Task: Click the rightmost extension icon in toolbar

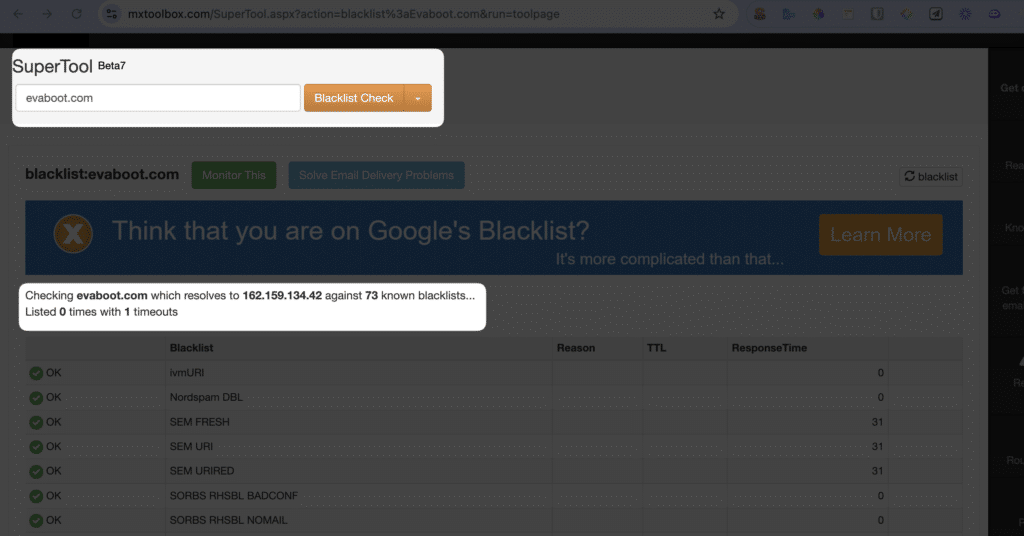Action: pyautogui.click(x=995, y=14)
